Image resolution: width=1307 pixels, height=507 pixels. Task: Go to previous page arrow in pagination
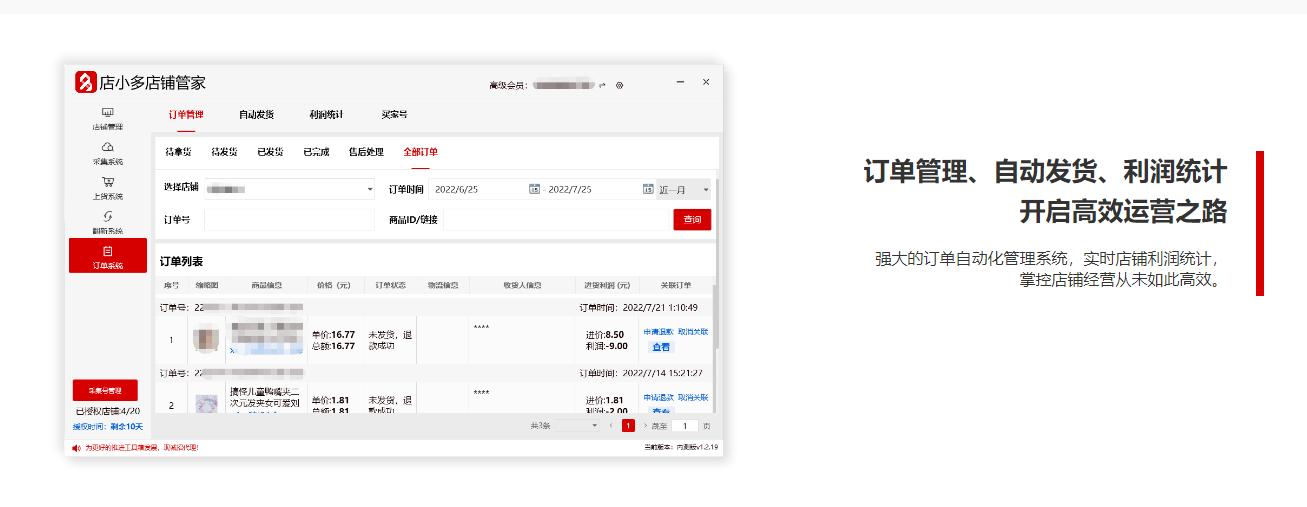coord(611,425)
